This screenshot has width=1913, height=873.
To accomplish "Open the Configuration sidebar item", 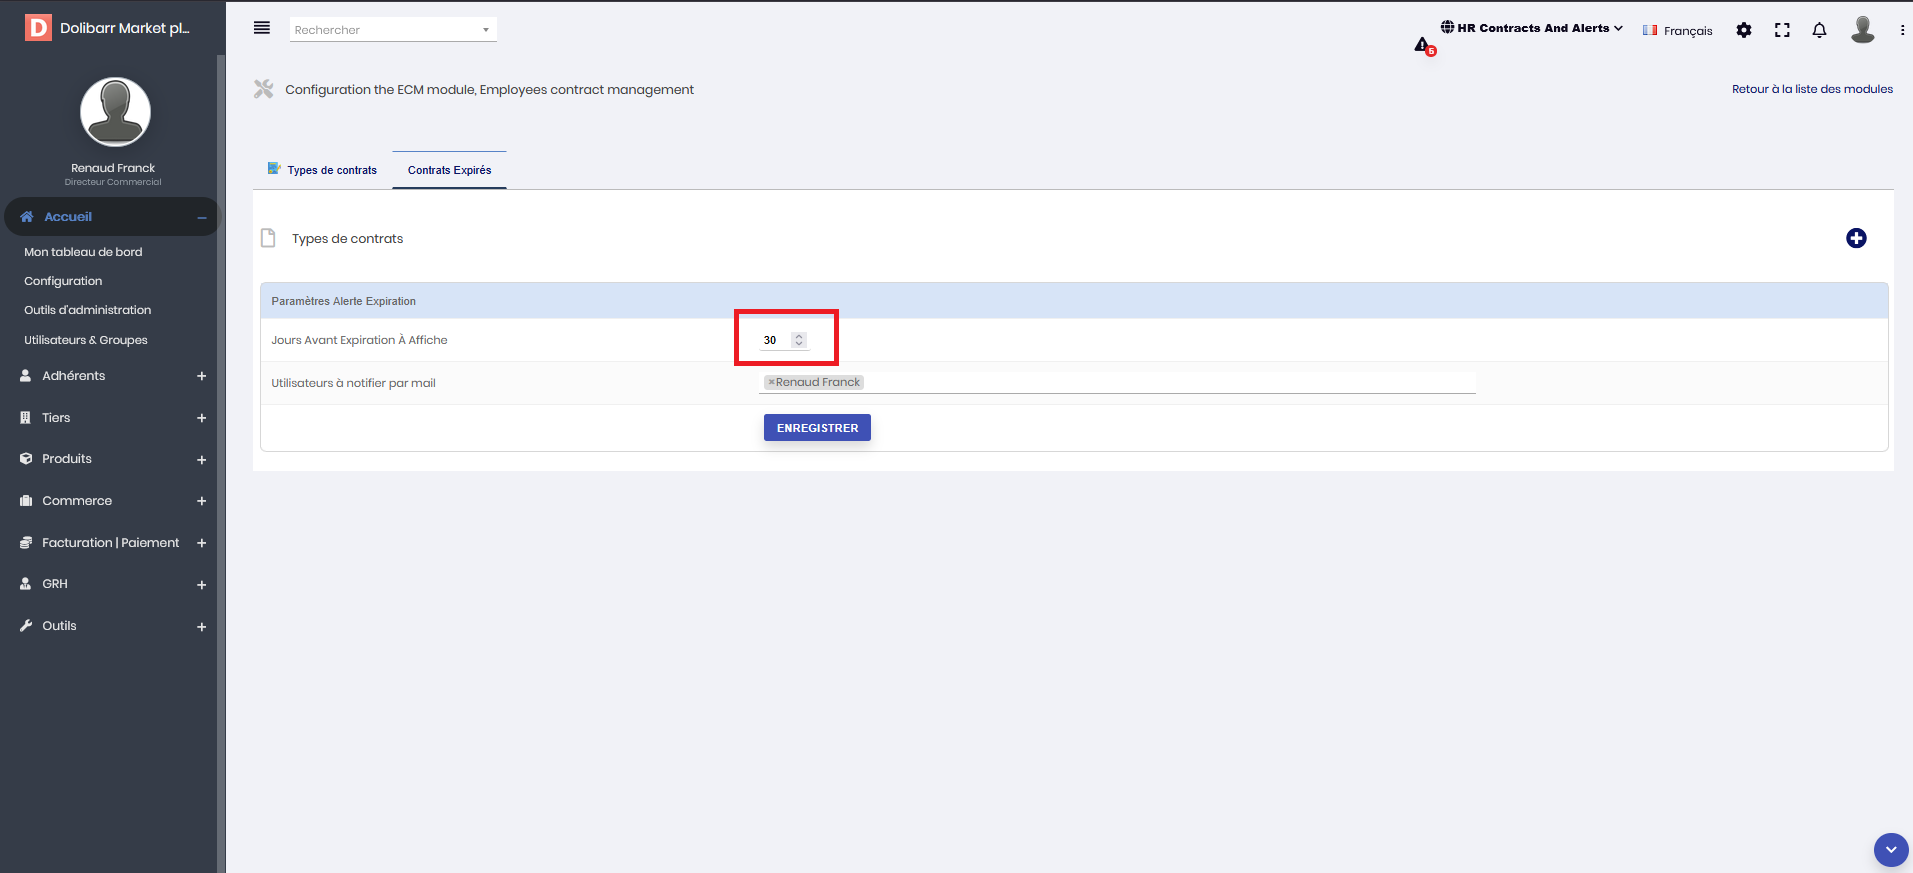I will pyautogui.click(x=63, y=281).
